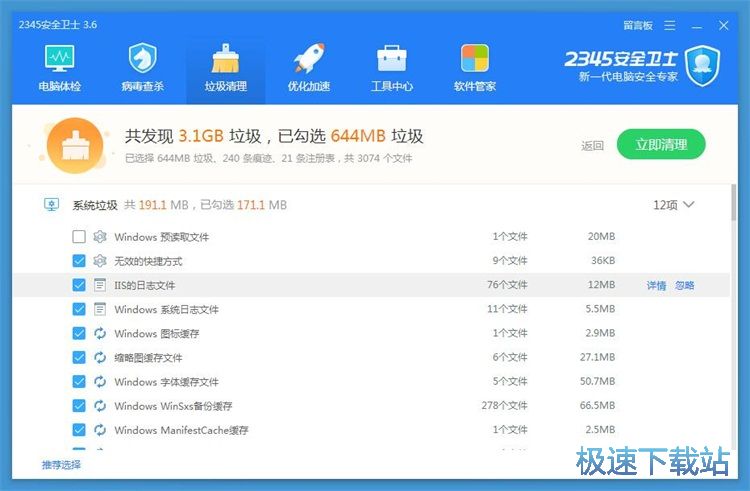
Task: Click the 返回 link
Action: 592,145
